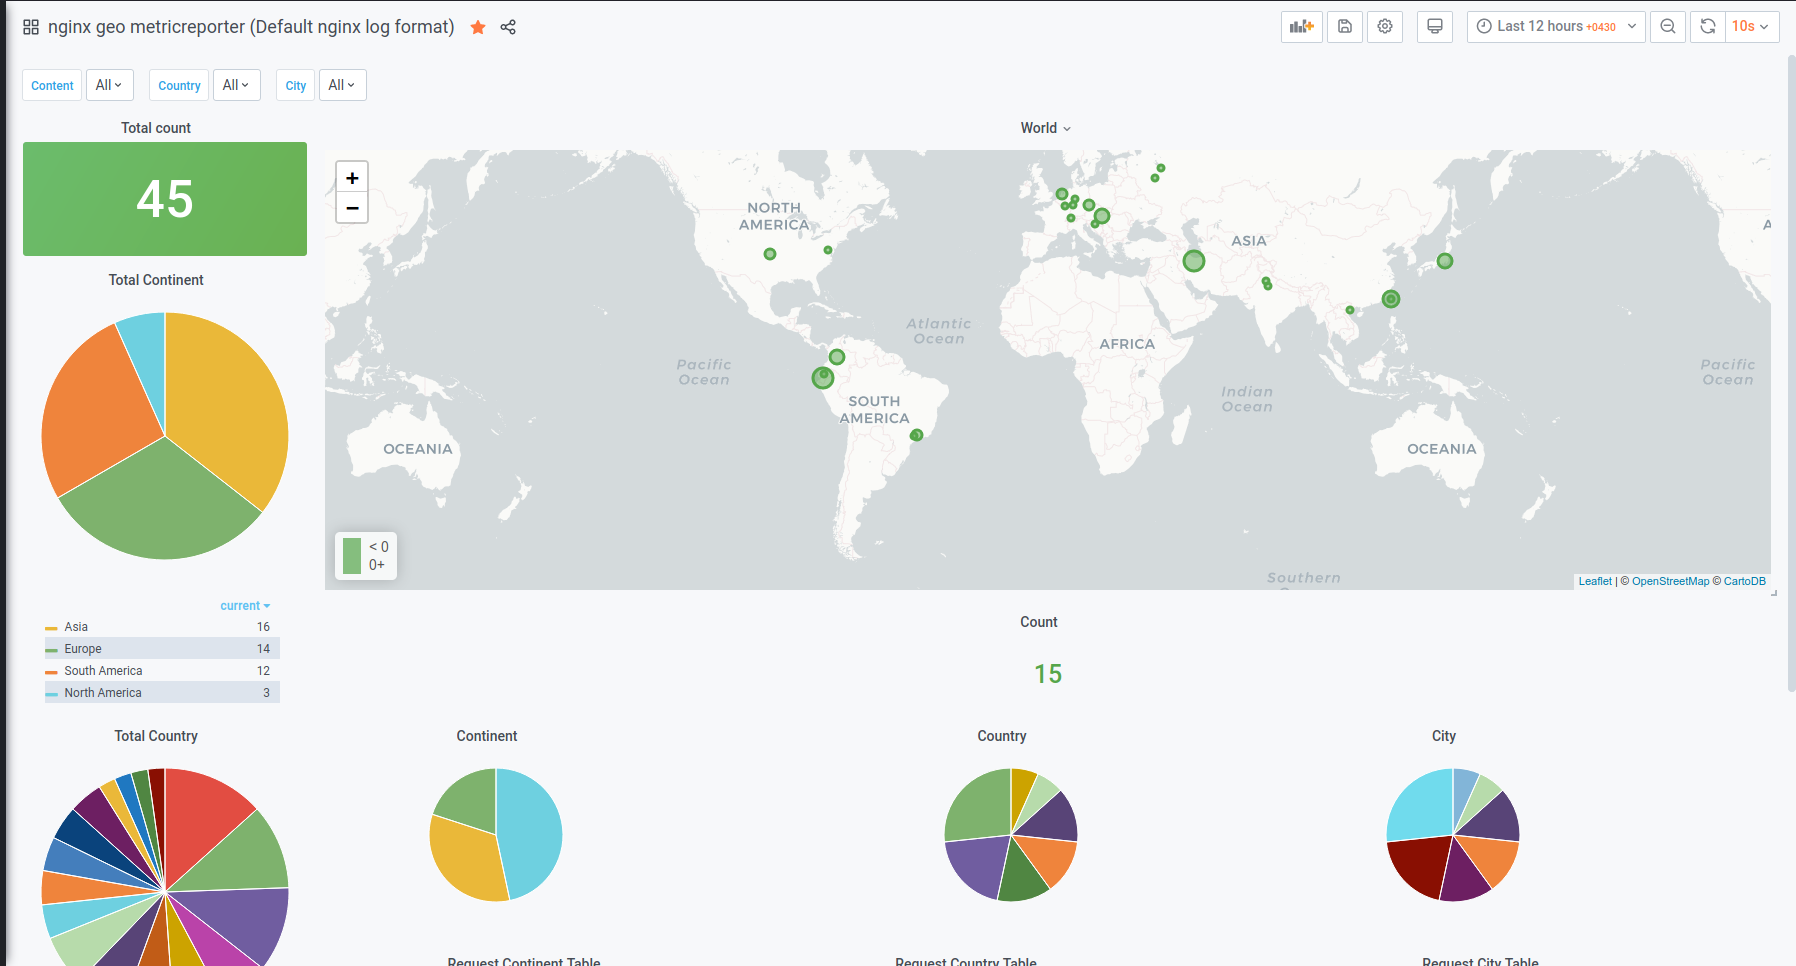Image resolution: width=1796 pixels, height=966 pixels.
Task: Toggle North America series in legend
Action: click(103, 693)
